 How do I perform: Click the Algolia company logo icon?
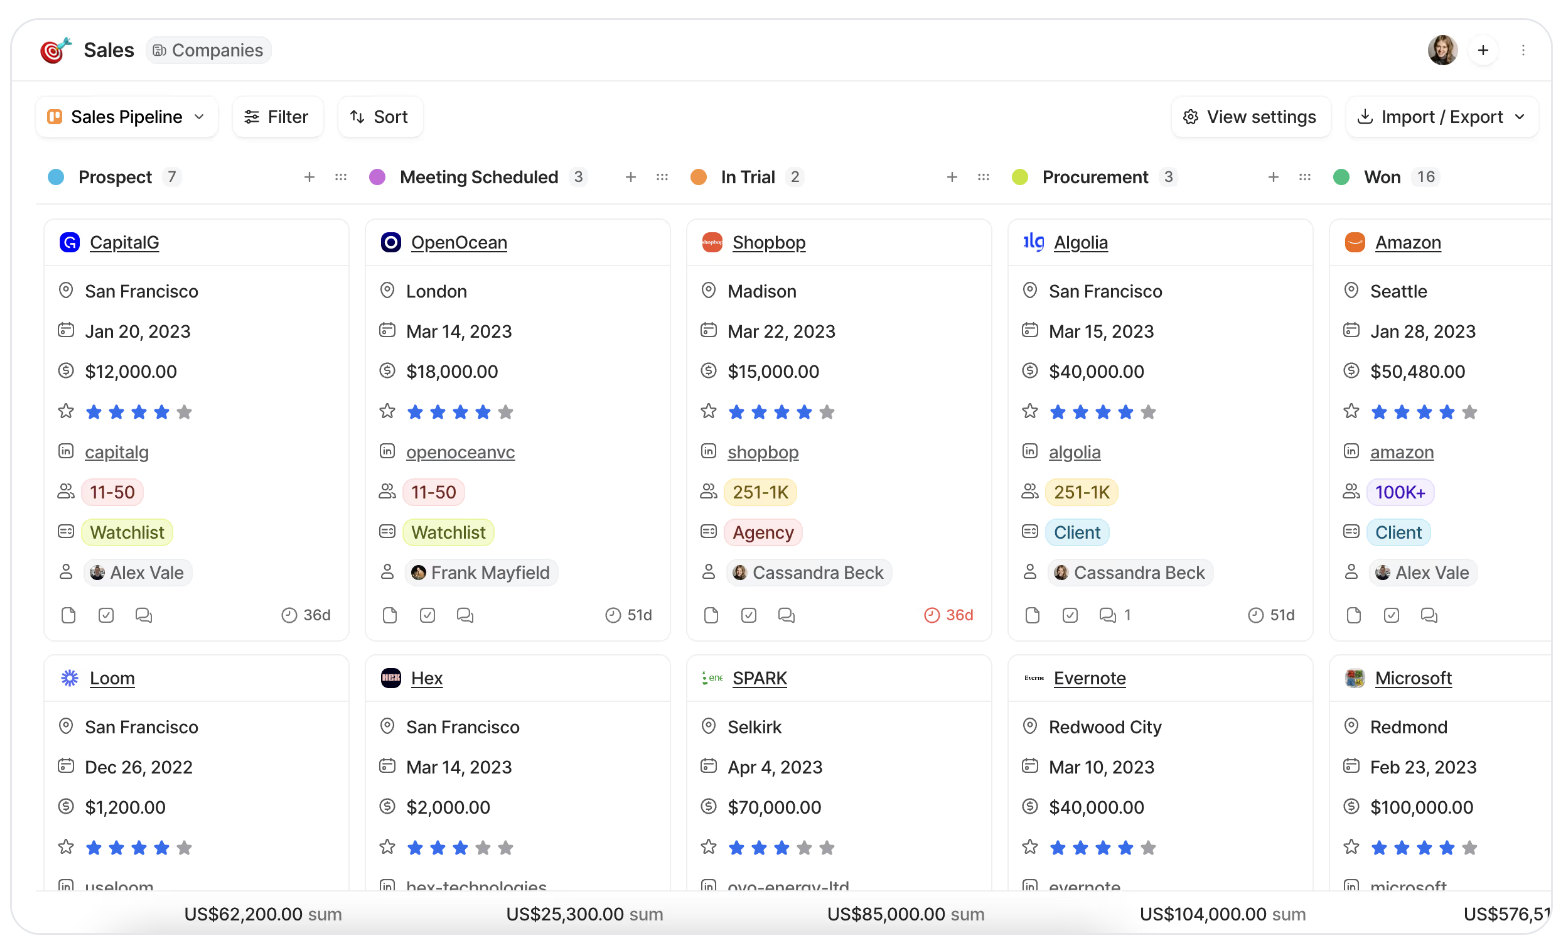pyautogui.click(x=1034, y=242)
